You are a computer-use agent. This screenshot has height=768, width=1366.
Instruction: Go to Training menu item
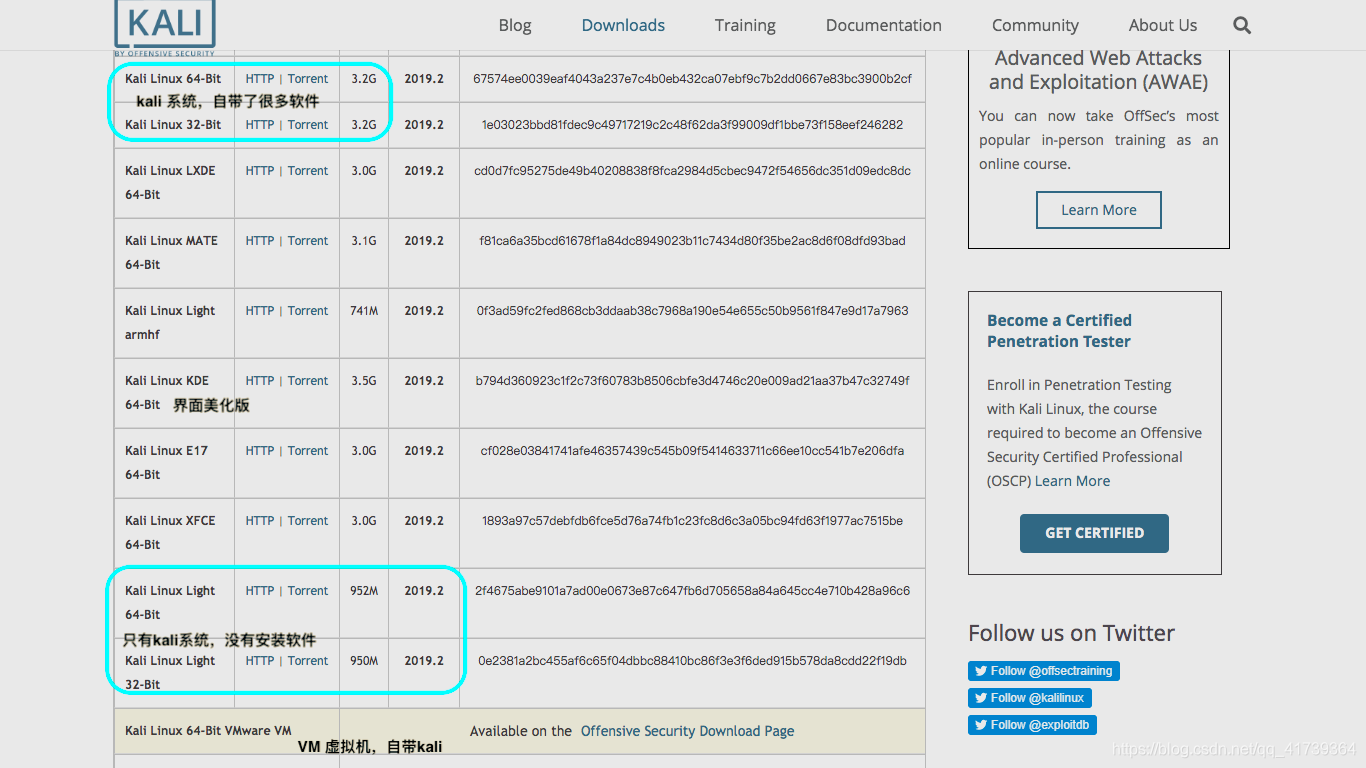(745, 25)
